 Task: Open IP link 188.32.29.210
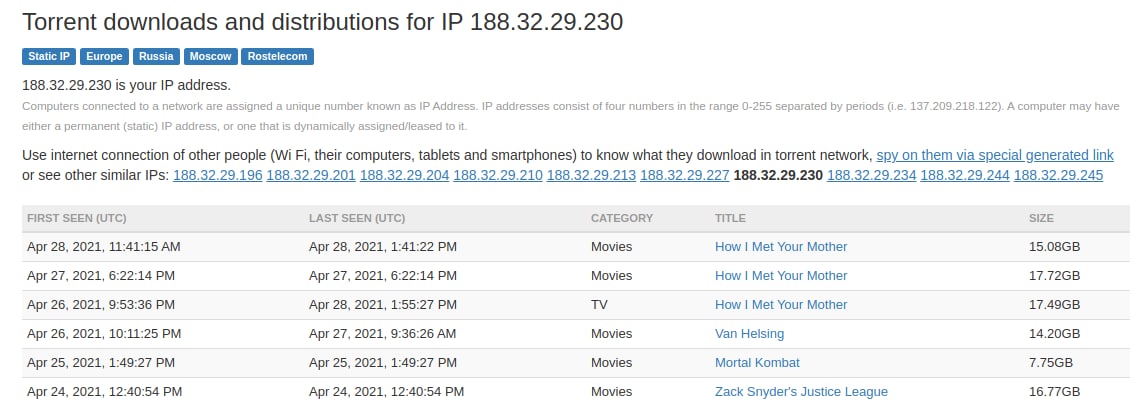point(498,175)
